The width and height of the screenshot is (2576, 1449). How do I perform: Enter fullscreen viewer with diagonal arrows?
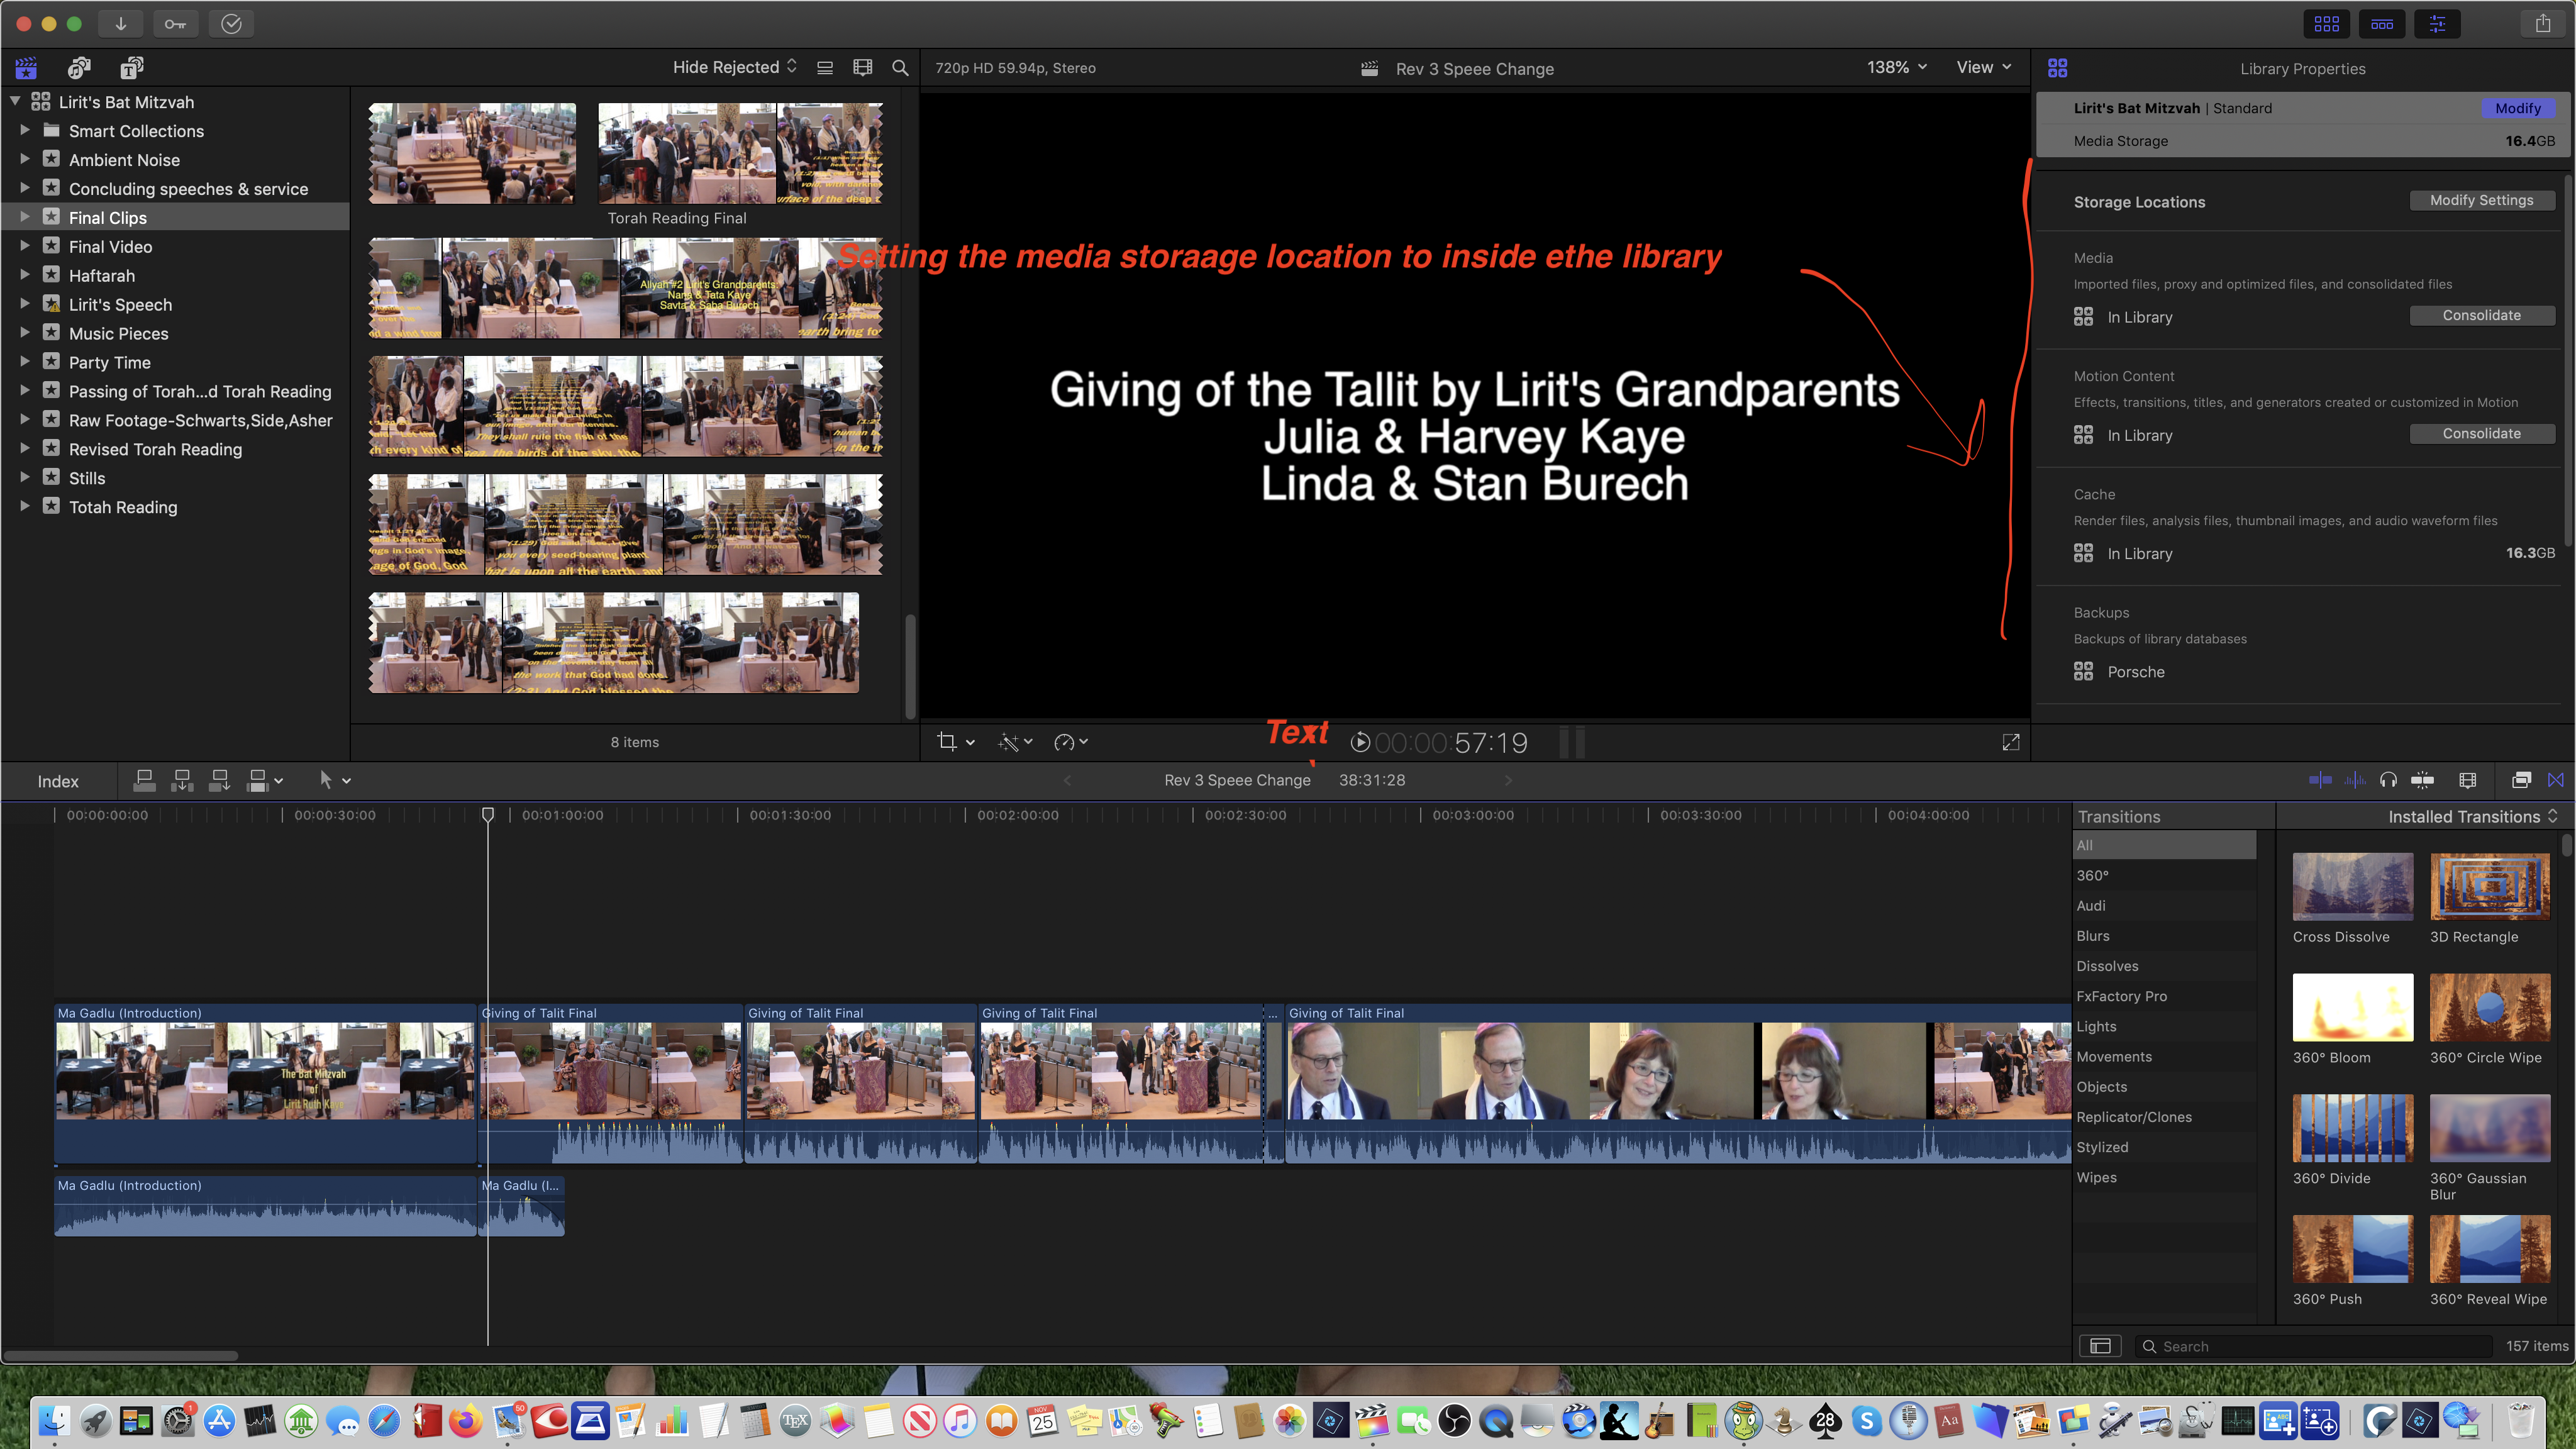pos(2010,742)
